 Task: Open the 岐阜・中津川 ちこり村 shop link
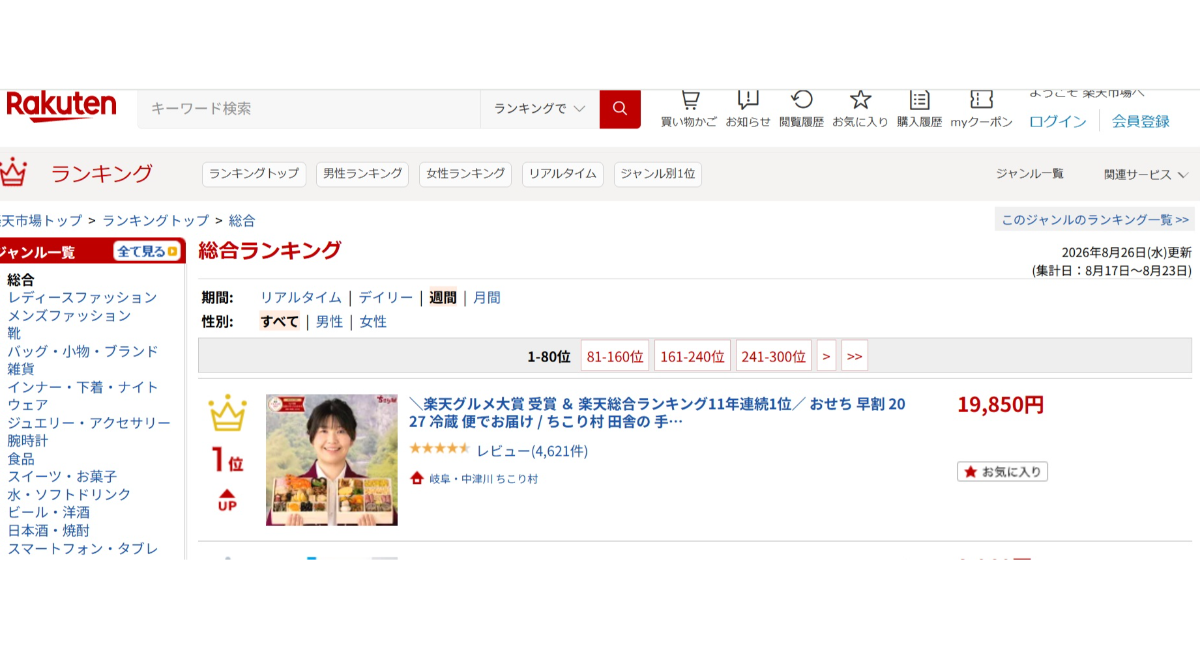484,479
